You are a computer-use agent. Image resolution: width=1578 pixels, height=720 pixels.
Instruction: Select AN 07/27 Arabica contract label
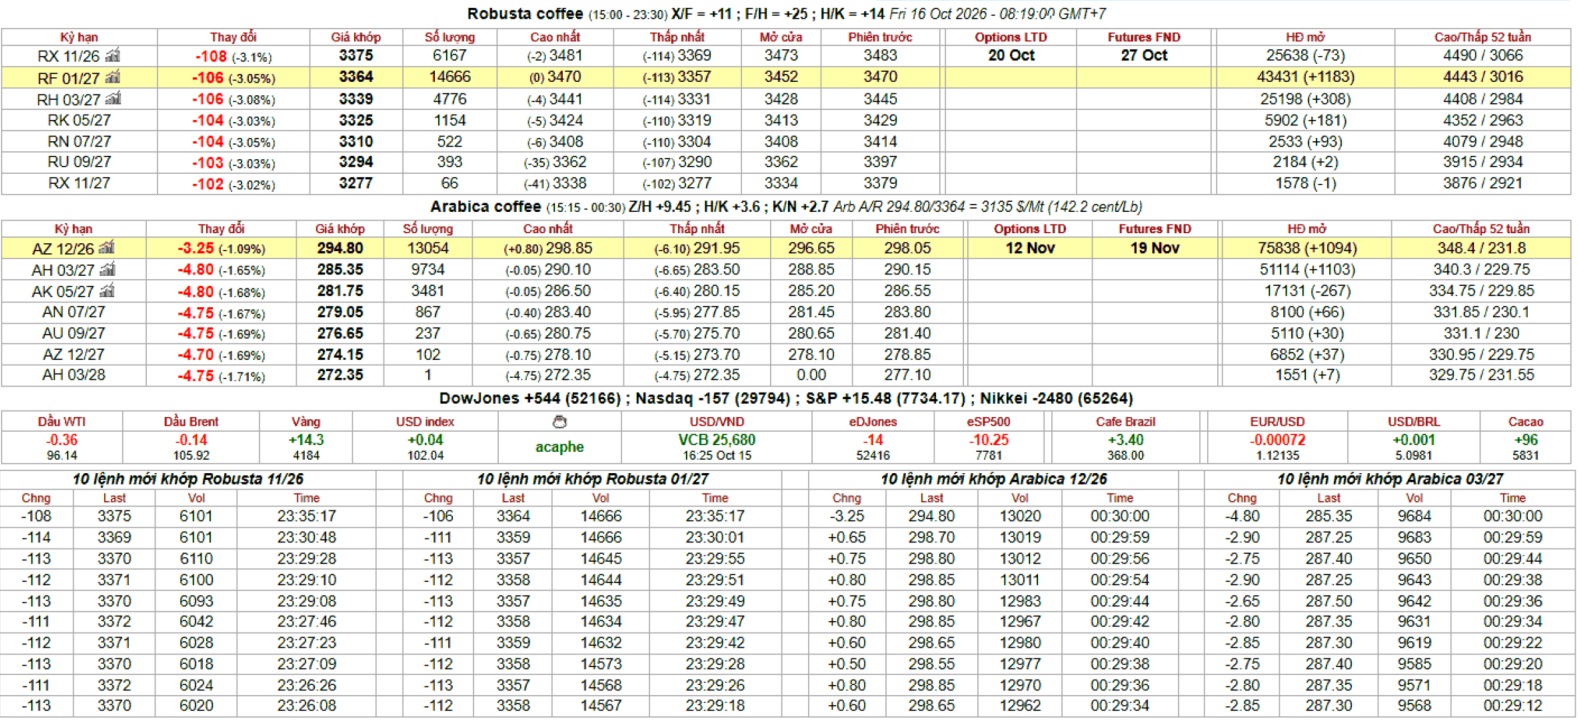tap(73, 312)
